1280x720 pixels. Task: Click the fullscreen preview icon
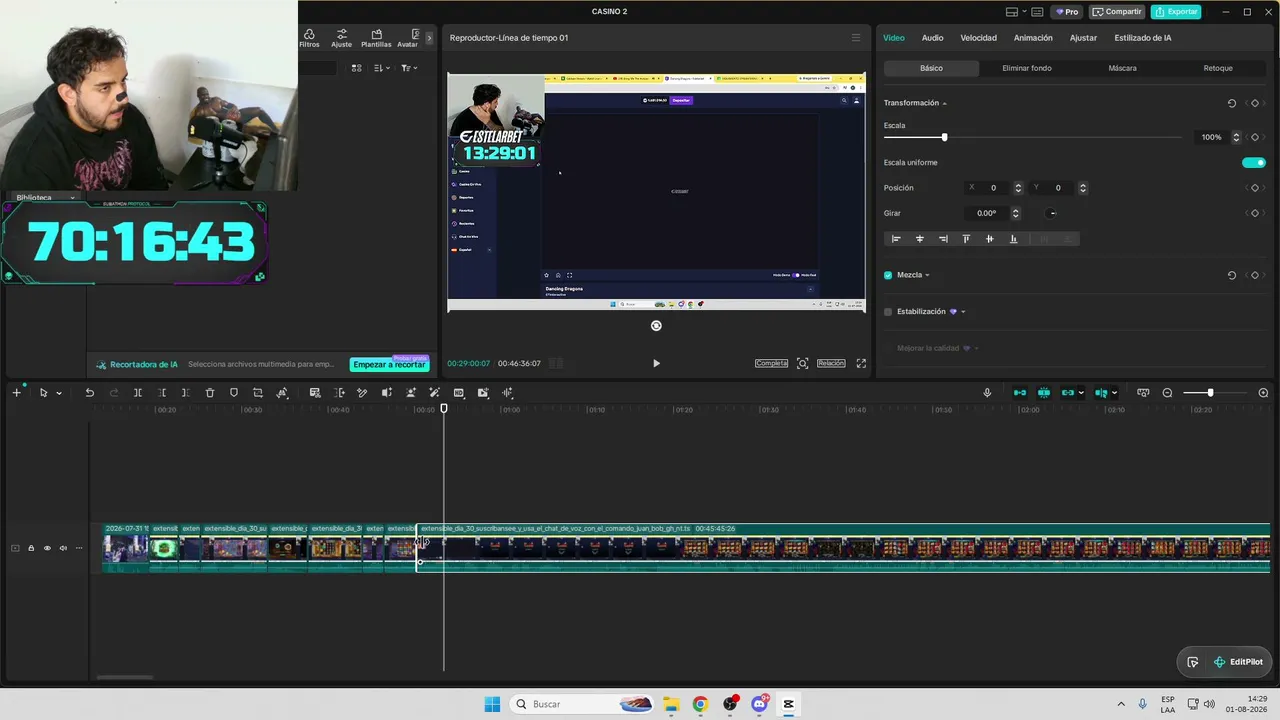tap(861, 364)
